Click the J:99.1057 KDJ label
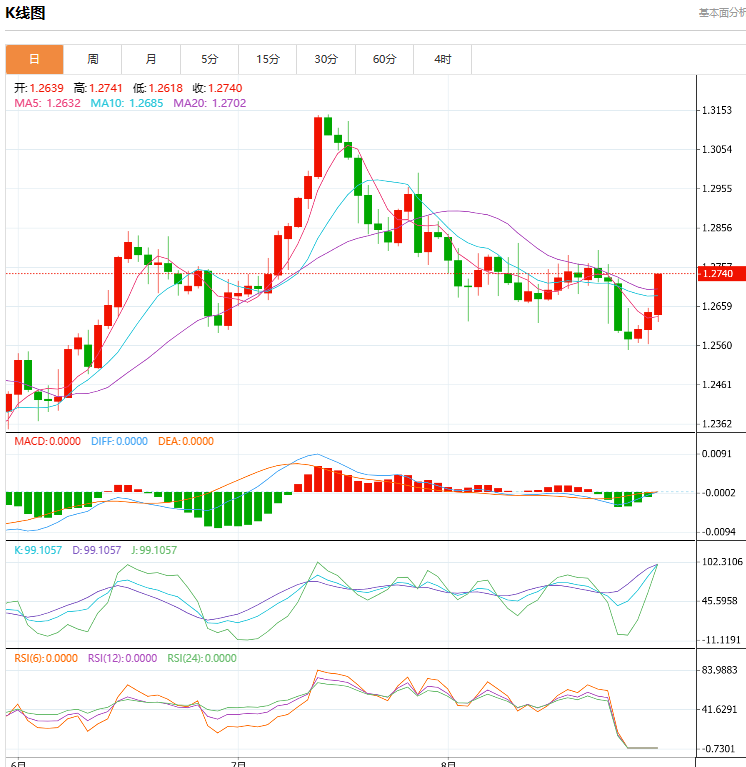This screenshot has height=767, width=746. pos(154,550)
